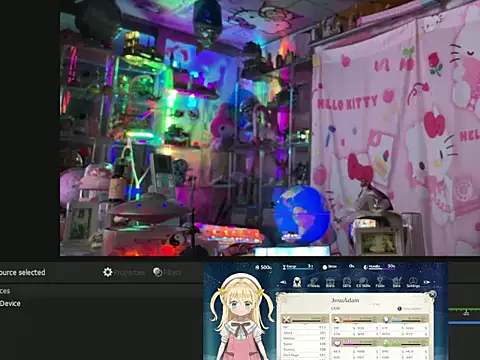
Task: Click the 500G gold counter
Action: 264,267
